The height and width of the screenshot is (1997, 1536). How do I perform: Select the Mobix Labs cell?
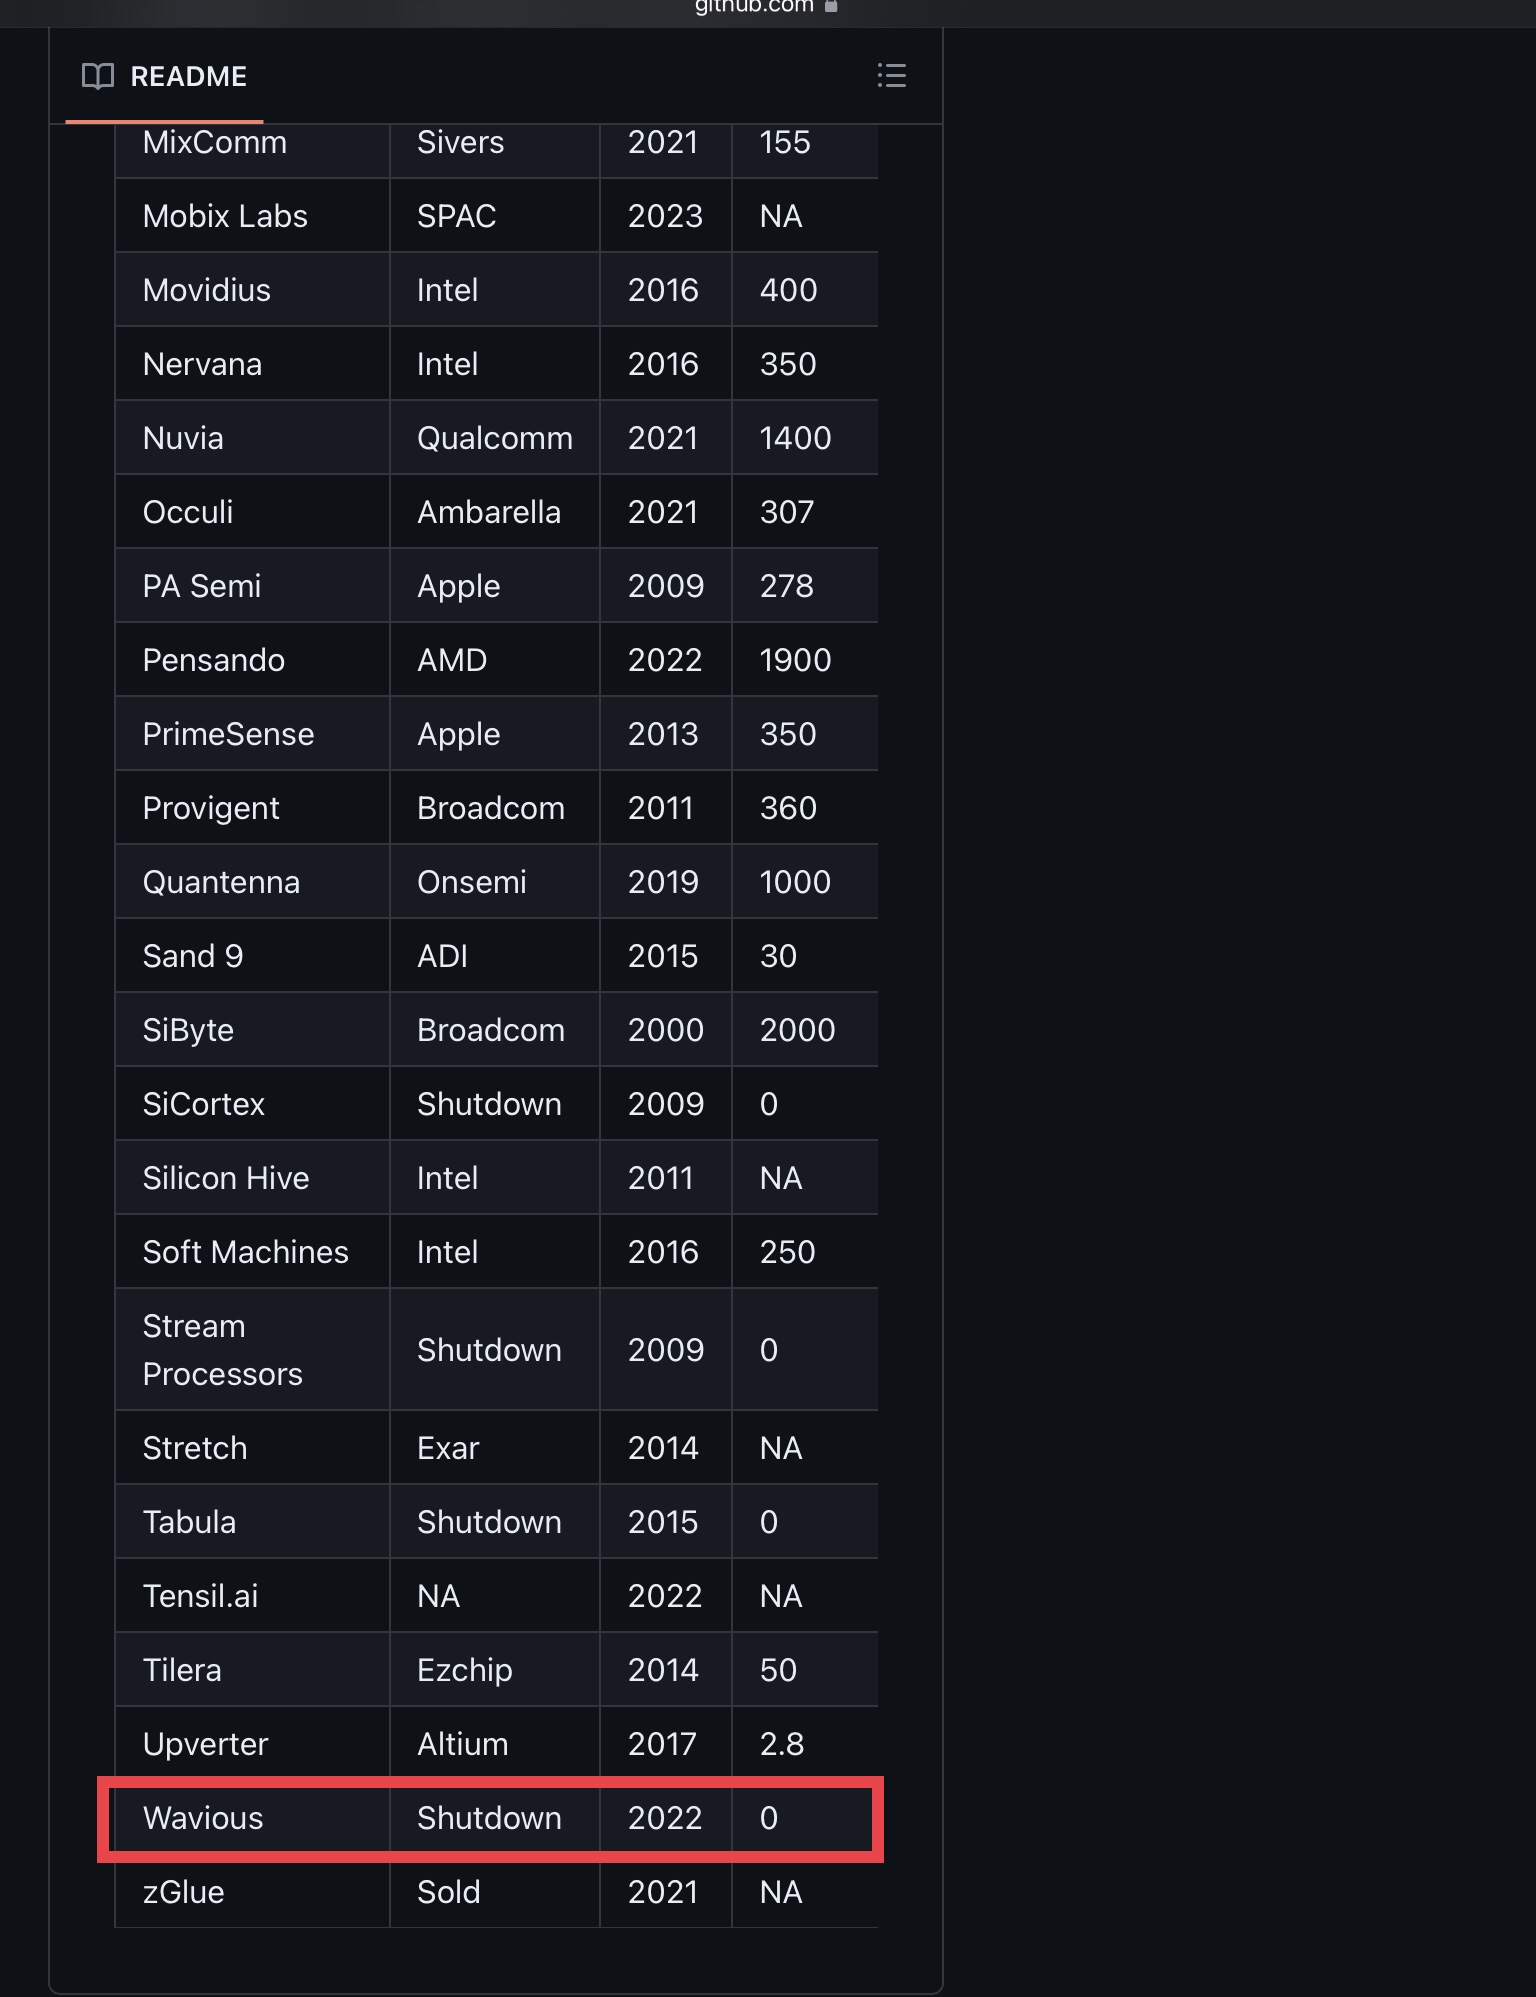point(225,216)
